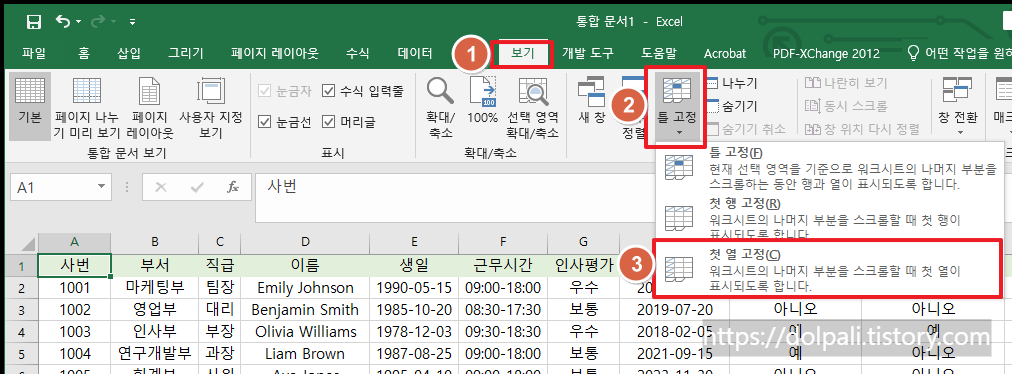
Task: Select column F header
Action: coord(503,242)
